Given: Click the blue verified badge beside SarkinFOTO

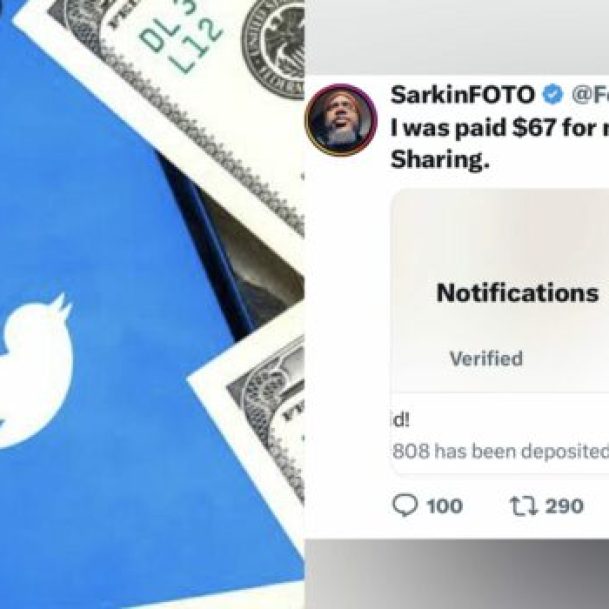Looking at the screenshot, I should (x=553, y=95).
